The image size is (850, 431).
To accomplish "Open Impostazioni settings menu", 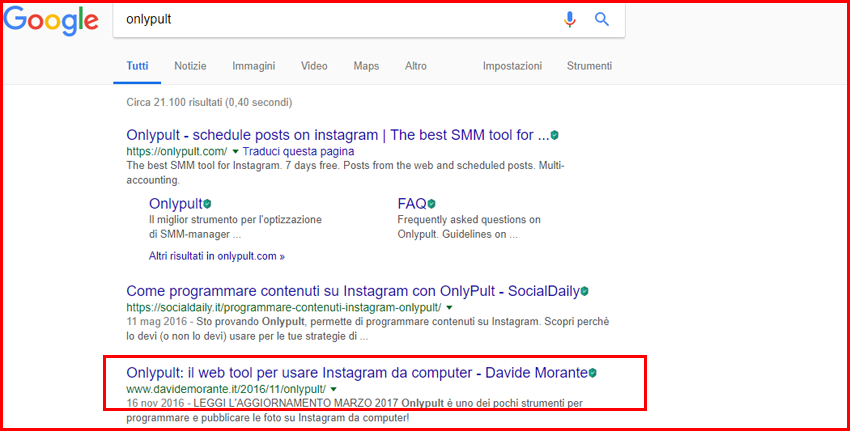I will tap(512, 66).
